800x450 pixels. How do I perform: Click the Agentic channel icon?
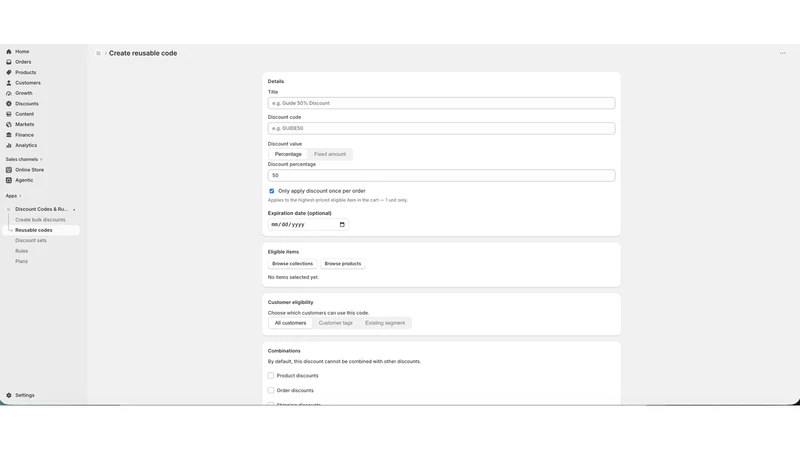click(9, 180)
